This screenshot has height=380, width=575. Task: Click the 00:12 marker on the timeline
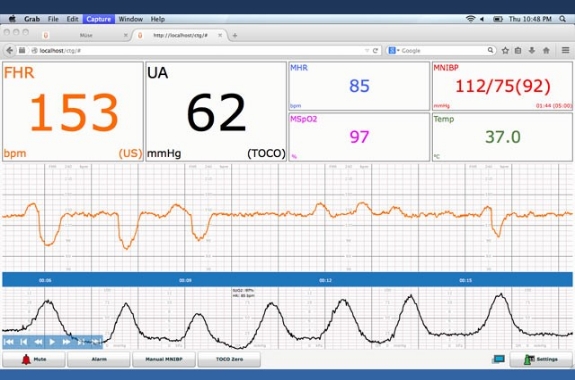325,280
